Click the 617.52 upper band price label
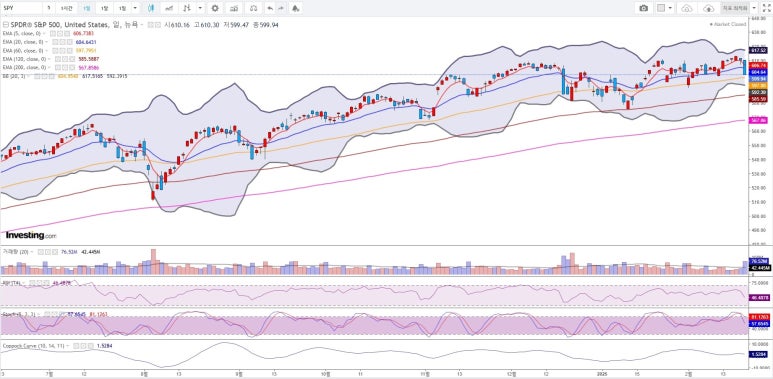773x379 pixels. click(x=758, y=50)
